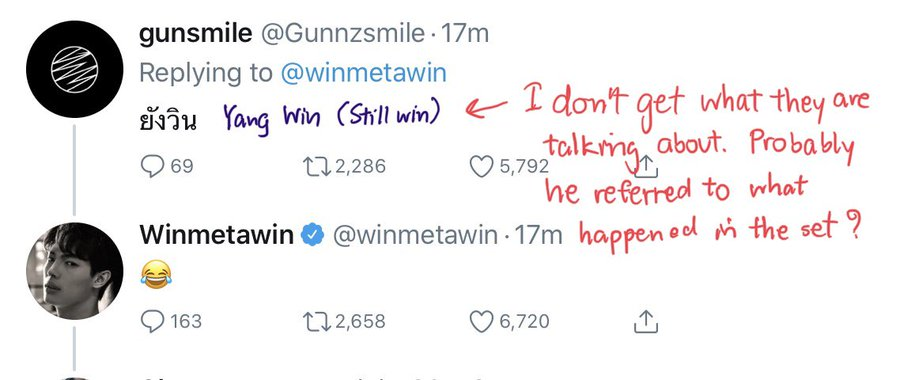Like gunsmile's tweet with 5,792 likes
Viewport: 900px width, 380px height.
509,166
